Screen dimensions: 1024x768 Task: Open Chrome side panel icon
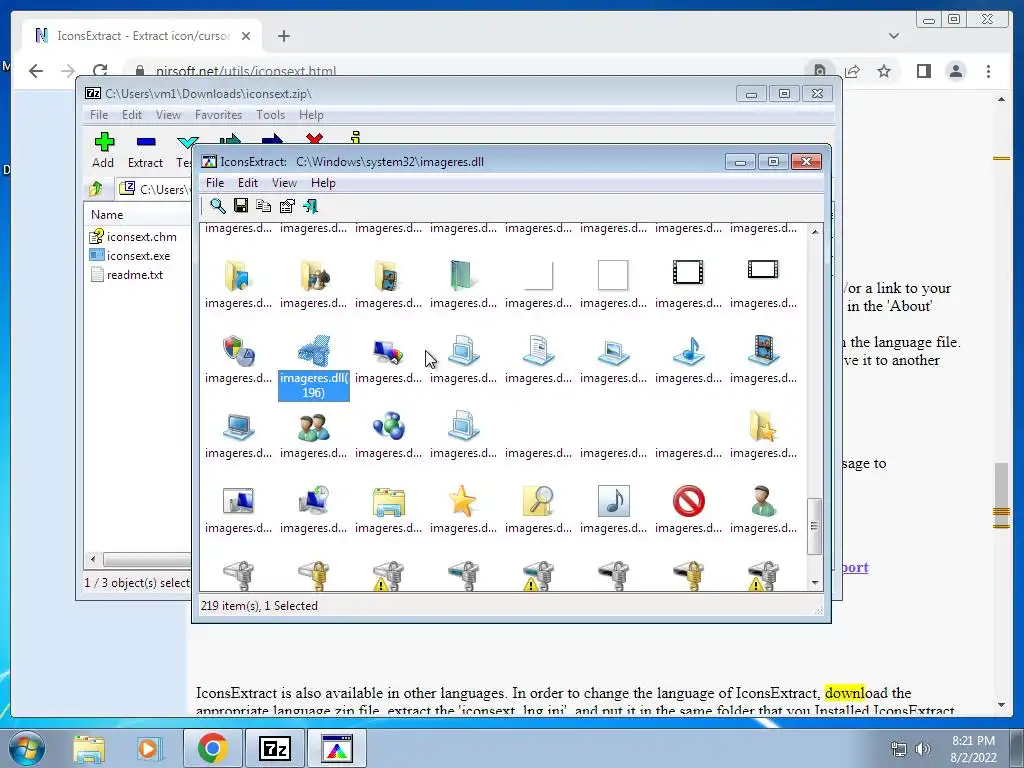tap(923, 71)
